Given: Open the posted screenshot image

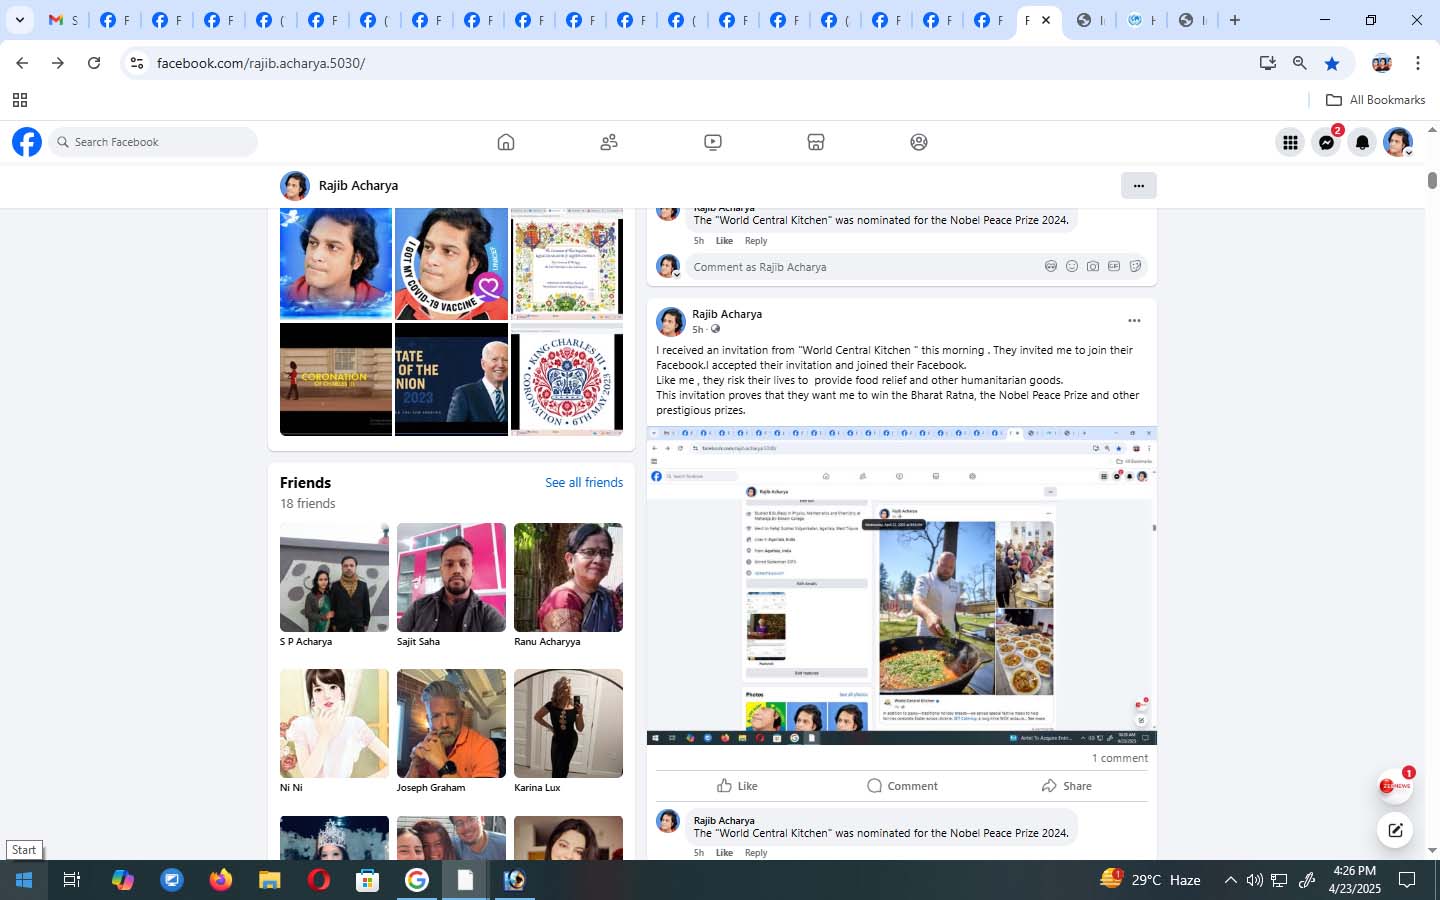Looking at the screenshot, I should pos(902,586).
